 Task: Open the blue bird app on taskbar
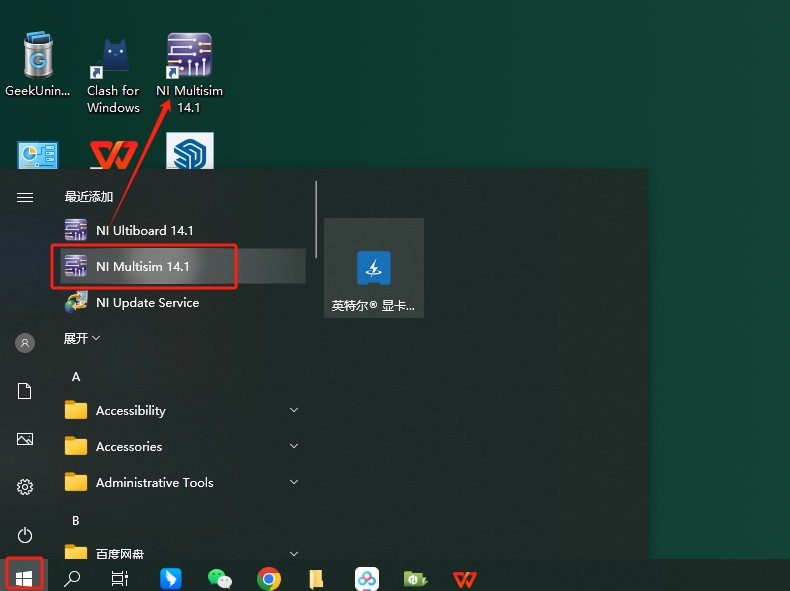click(170, 578)
